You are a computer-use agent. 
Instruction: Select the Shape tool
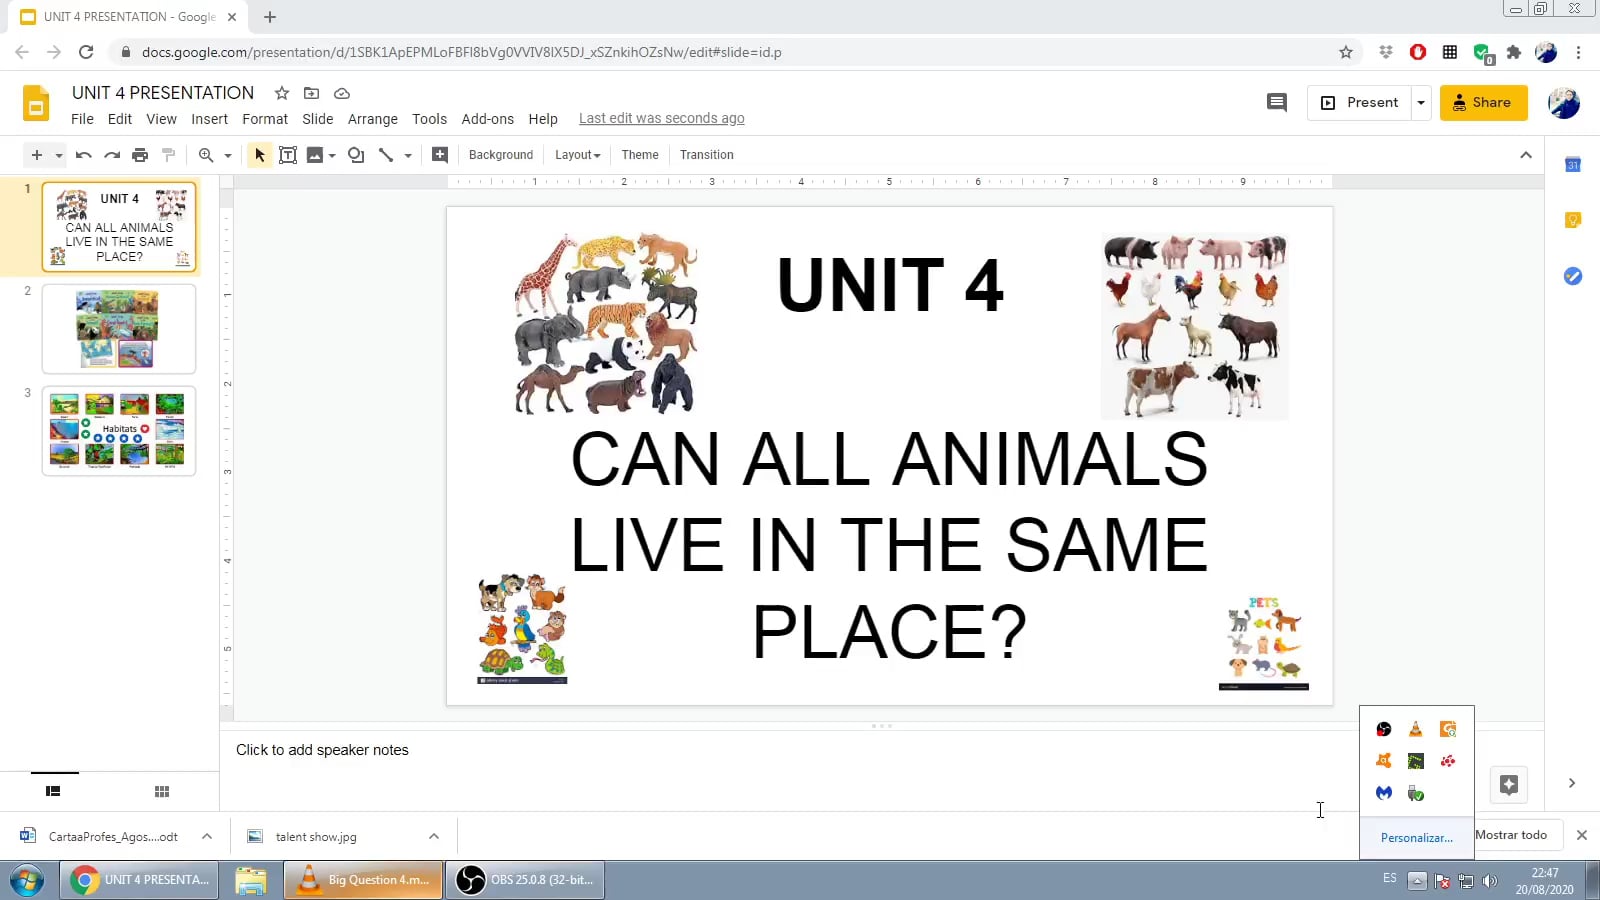coord(356,155)
